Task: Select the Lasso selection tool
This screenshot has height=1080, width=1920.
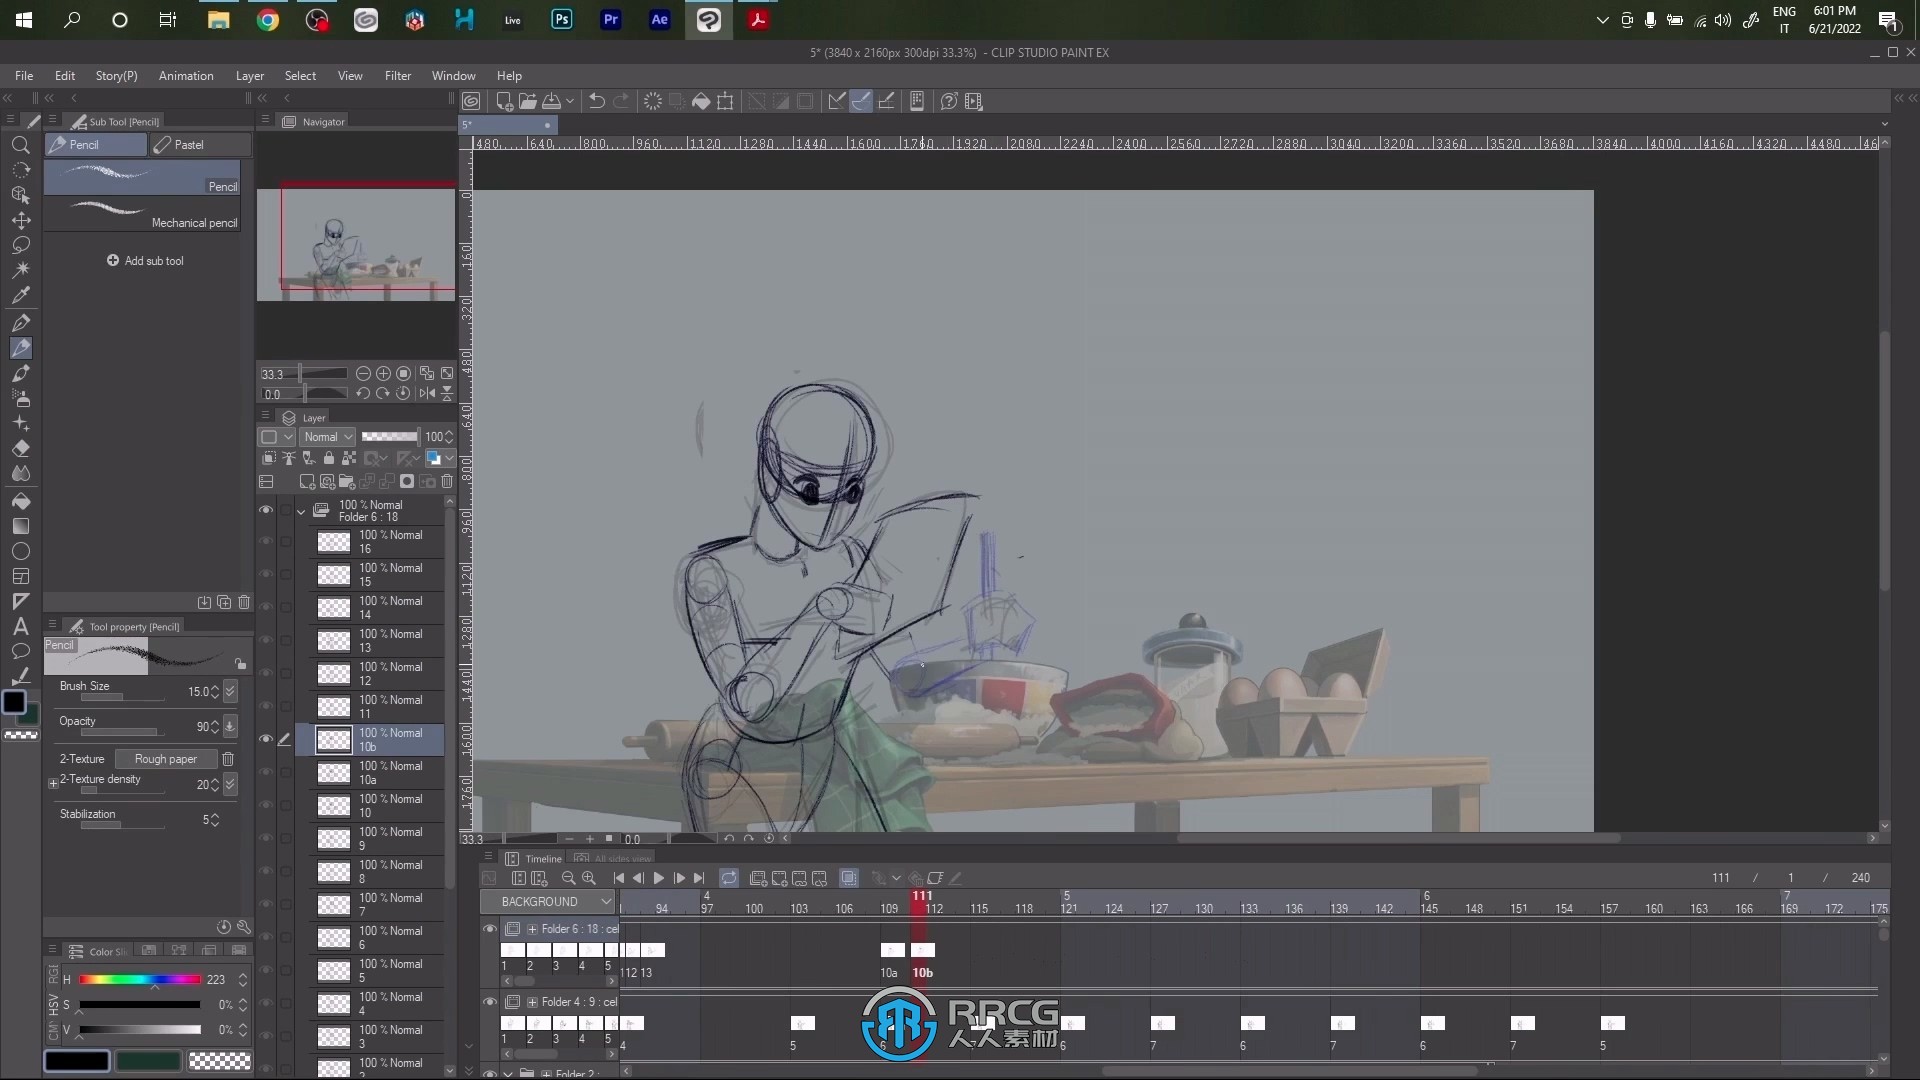Action: point(20,247)
